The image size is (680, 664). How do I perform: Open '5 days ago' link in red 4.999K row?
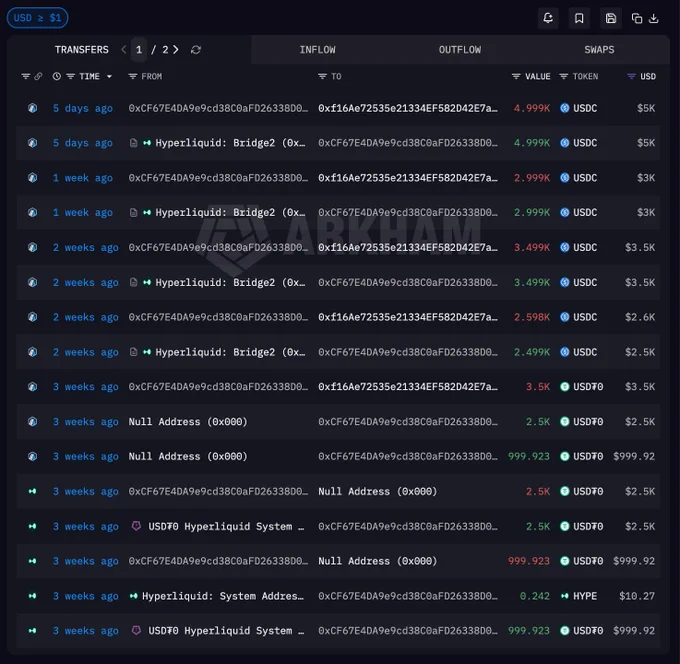coord(82,108)
